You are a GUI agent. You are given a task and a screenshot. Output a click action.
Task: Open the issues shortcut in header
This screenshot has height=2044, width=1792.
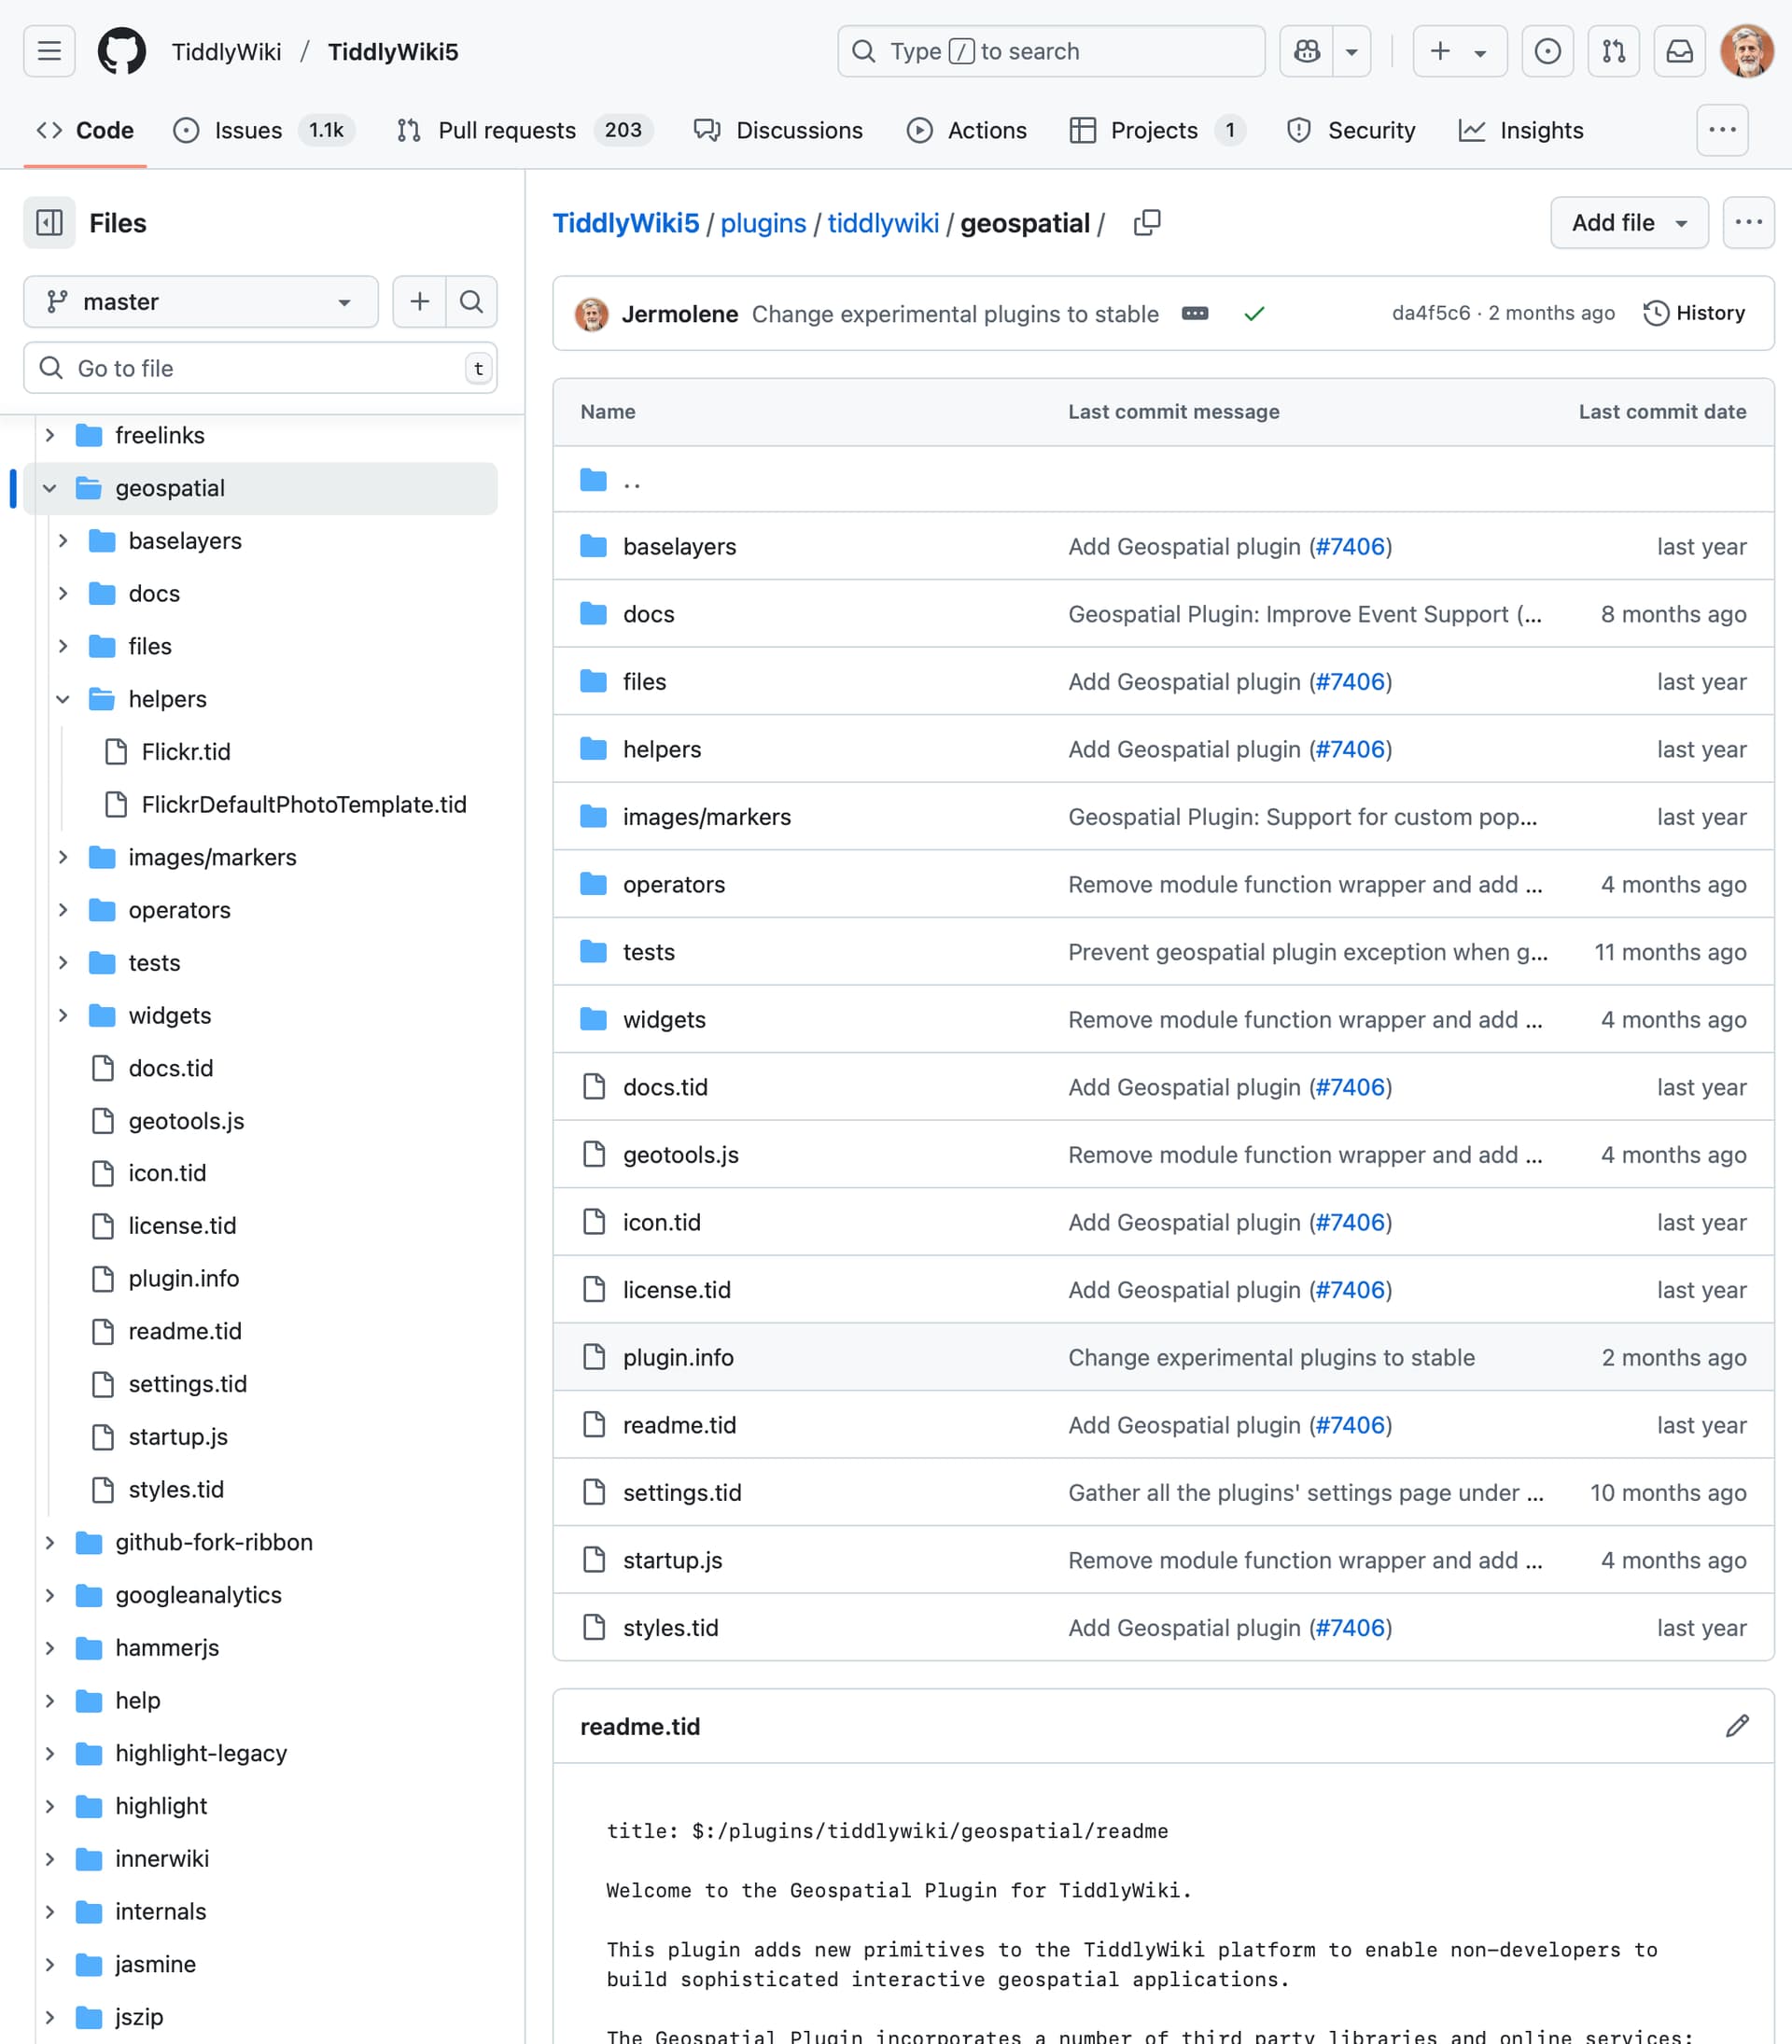1547,51
